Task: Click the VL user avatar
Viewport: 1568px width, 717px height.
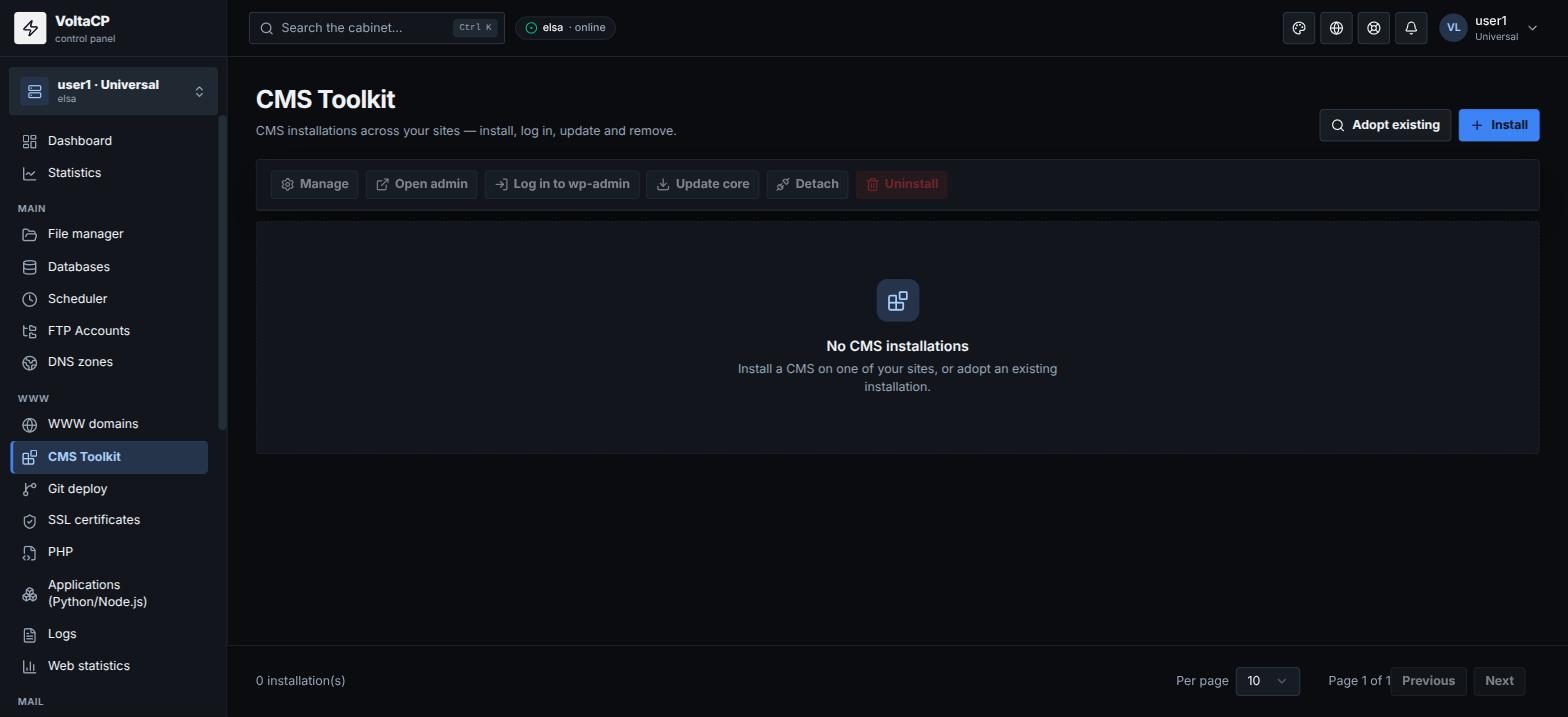Action: 1453,28
